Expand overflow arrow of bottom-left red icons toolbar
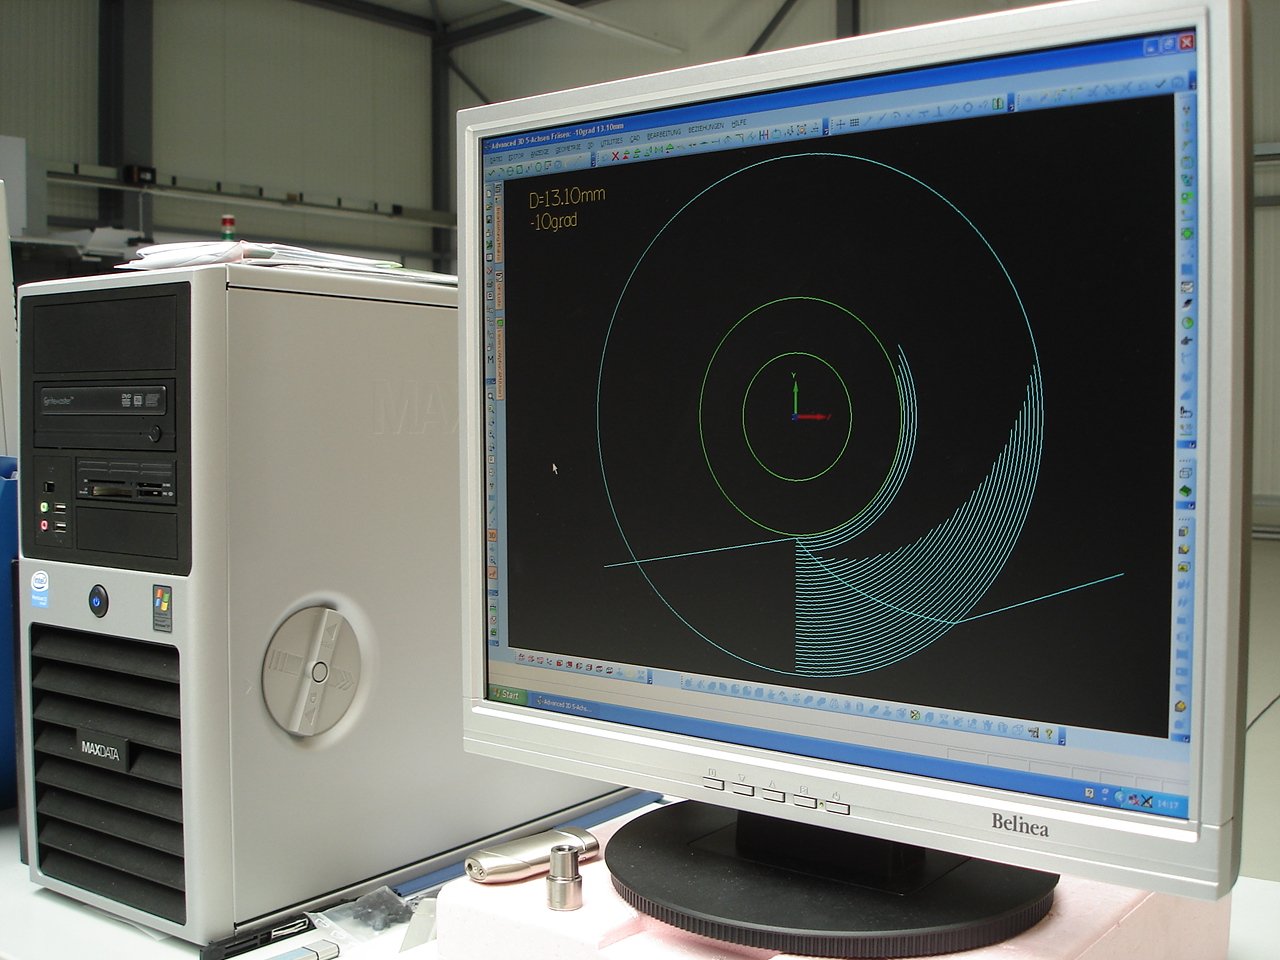This screenshot has height=960, width=1280. pyautogui.click(x=649, y=678)
